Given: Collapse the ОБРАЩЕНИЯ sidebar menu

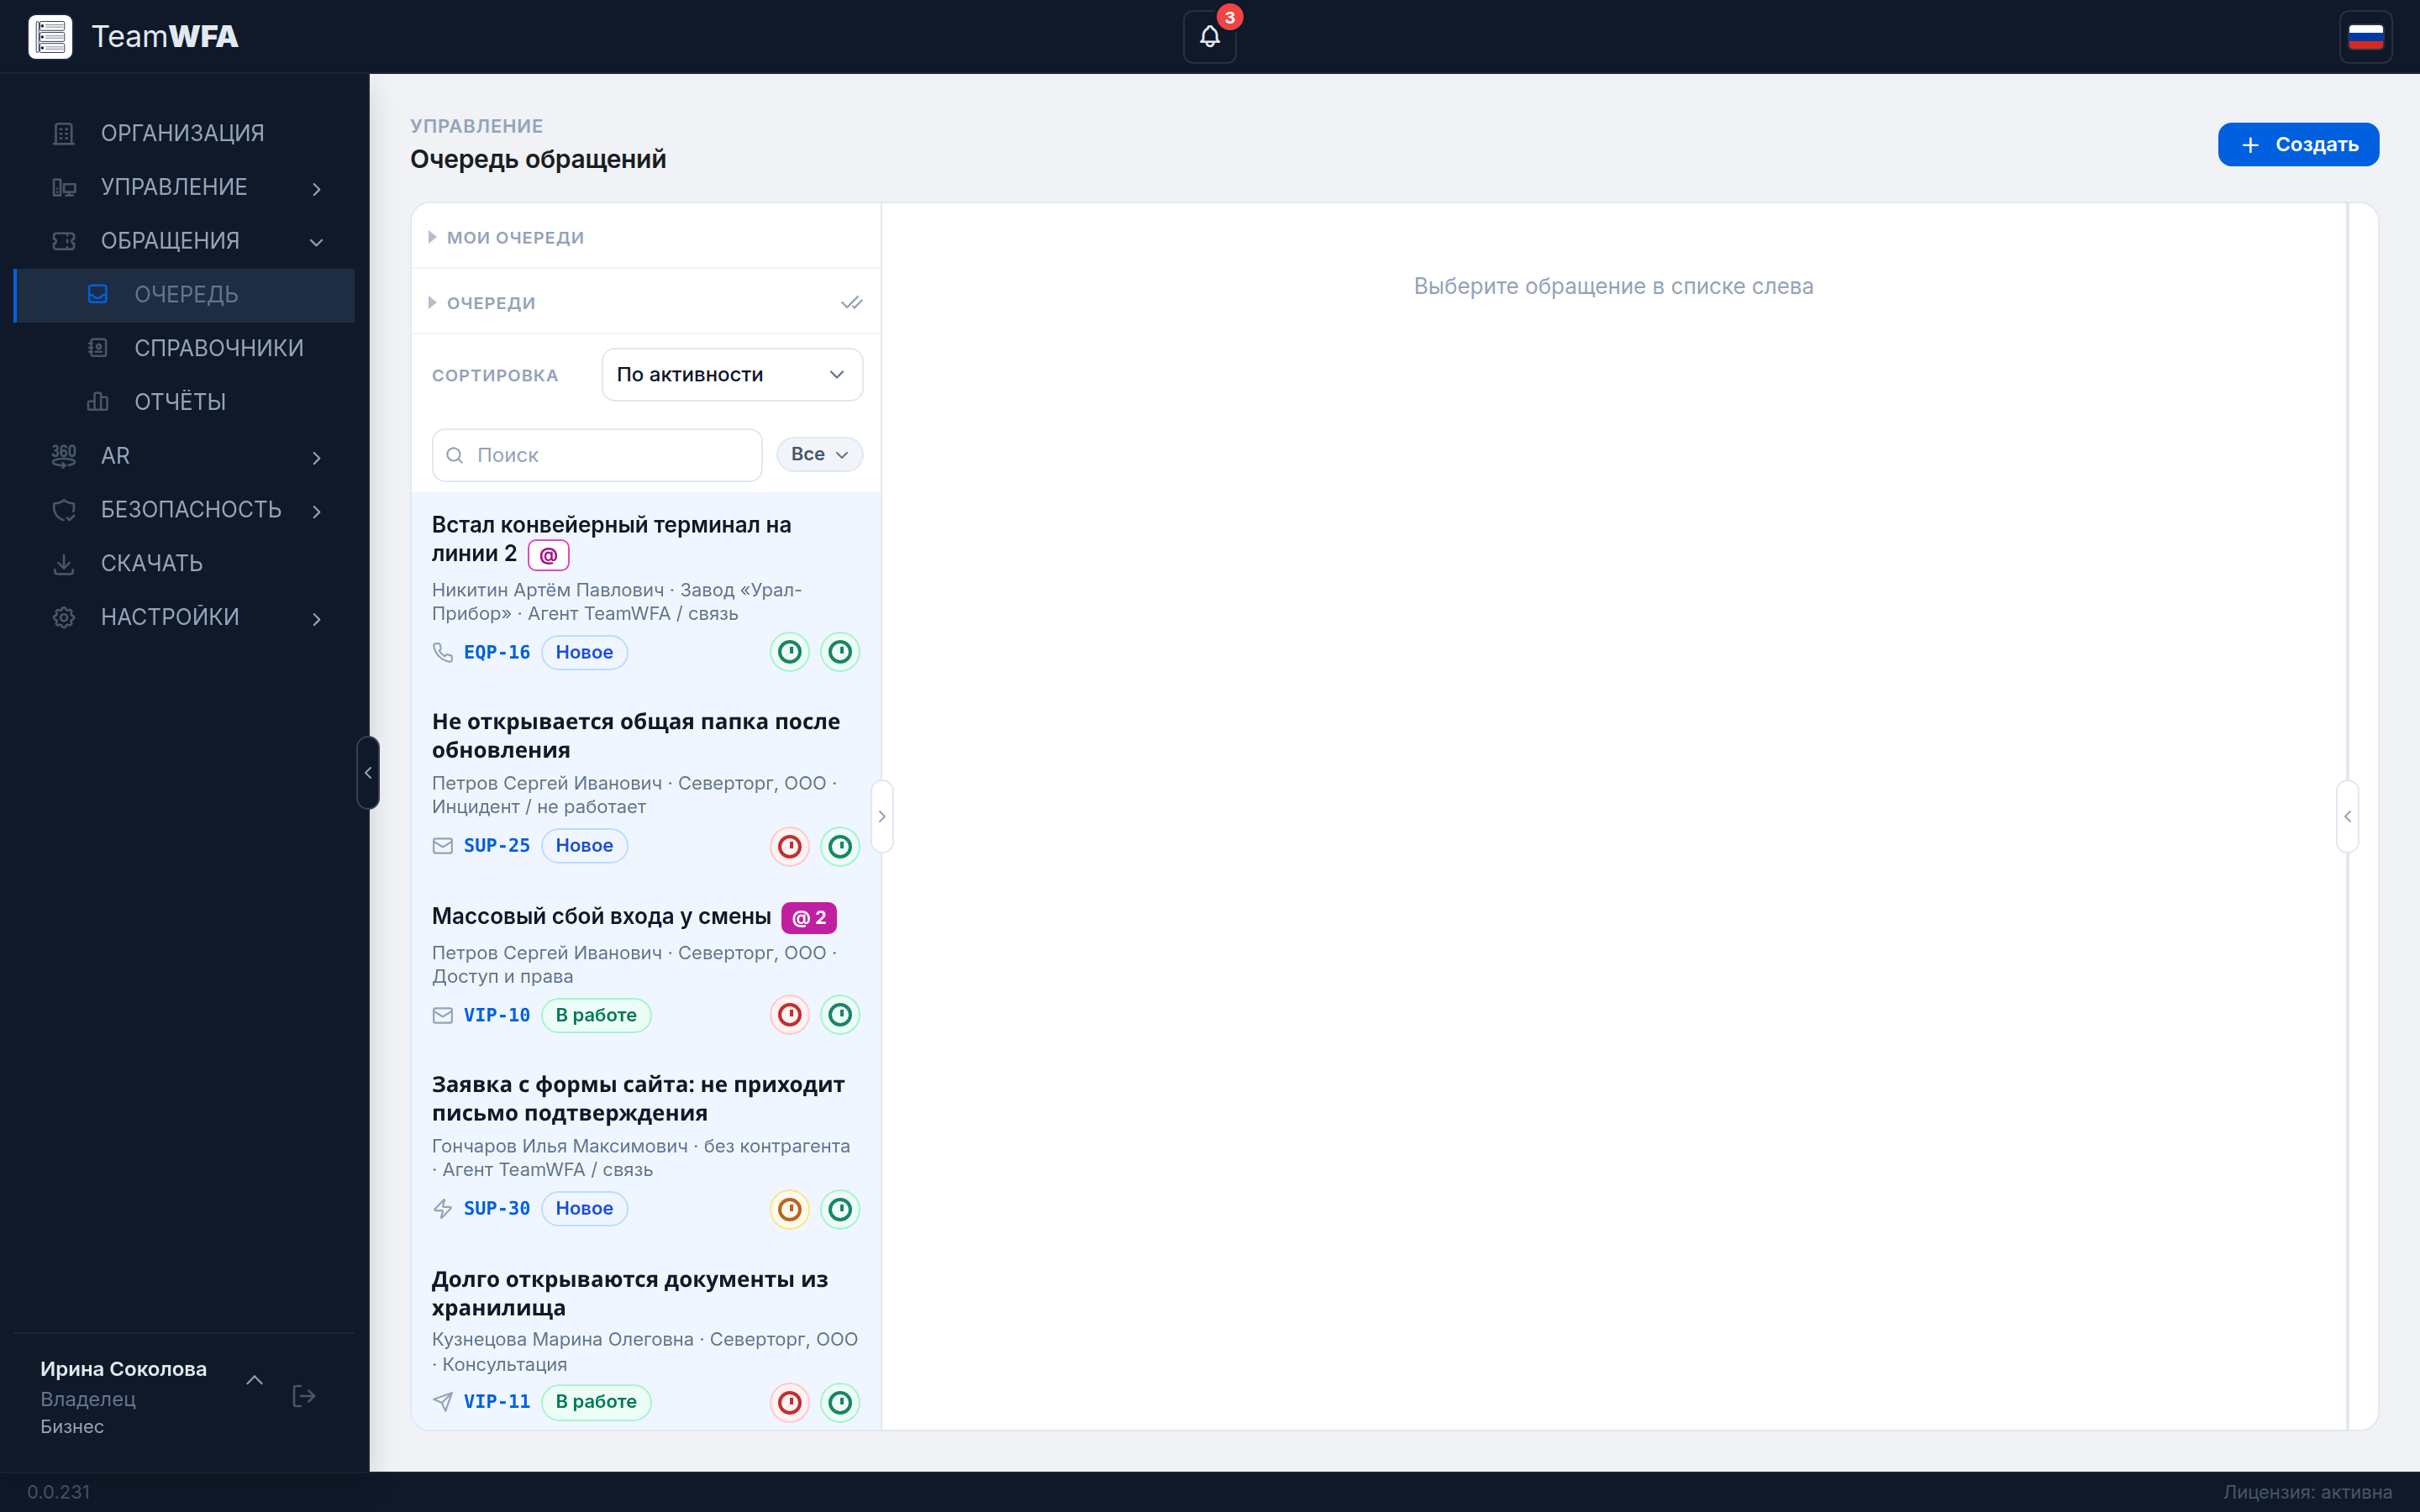Looking at the screenshot, I should pos(184,241).
